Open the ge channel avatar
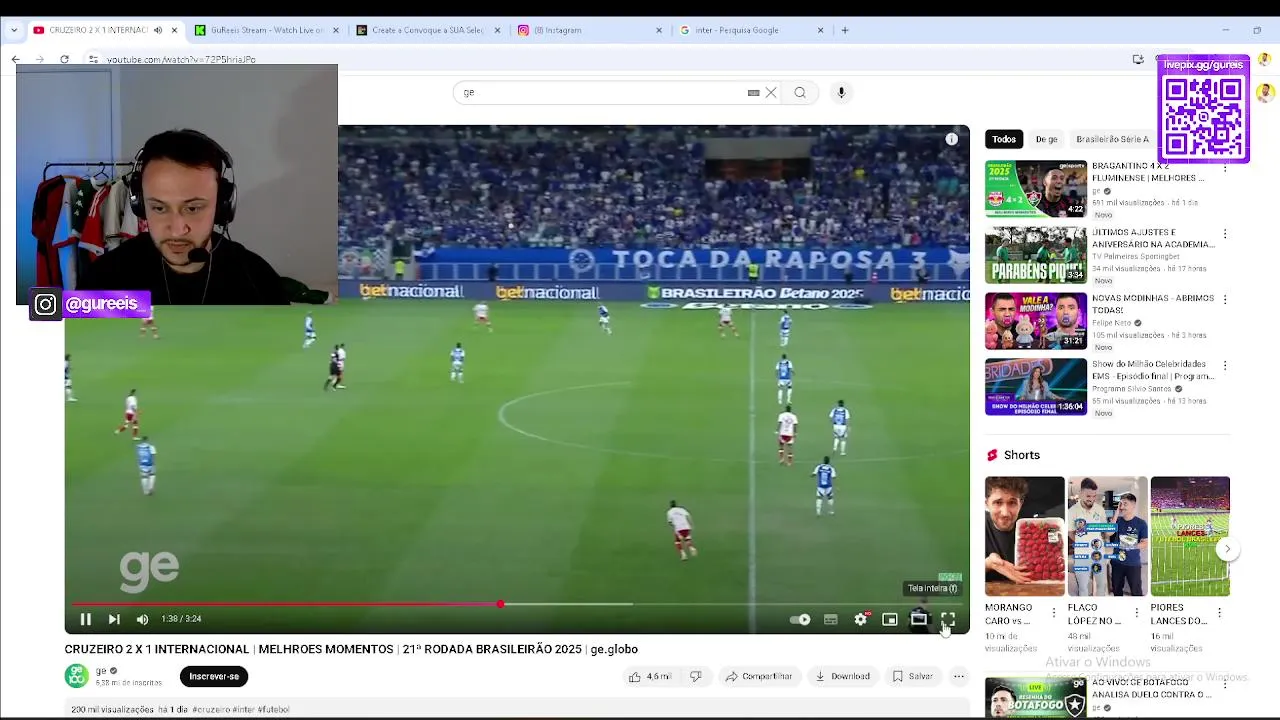Viewport: 1280px width, 720px height. (x=77, y=676)
